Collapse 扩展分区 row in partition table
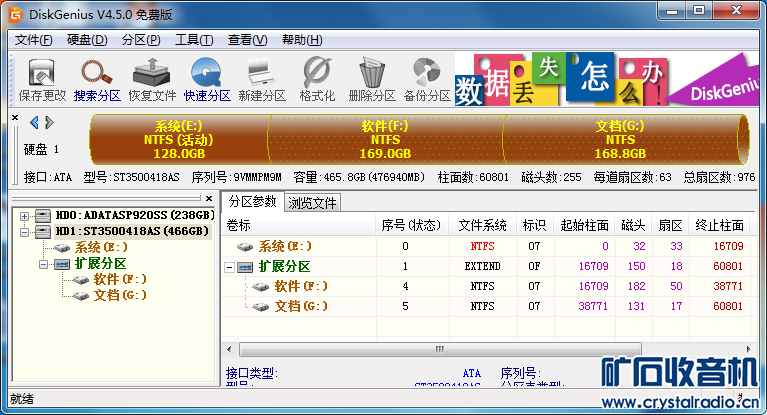767x415 pixels. pos(229,267)
